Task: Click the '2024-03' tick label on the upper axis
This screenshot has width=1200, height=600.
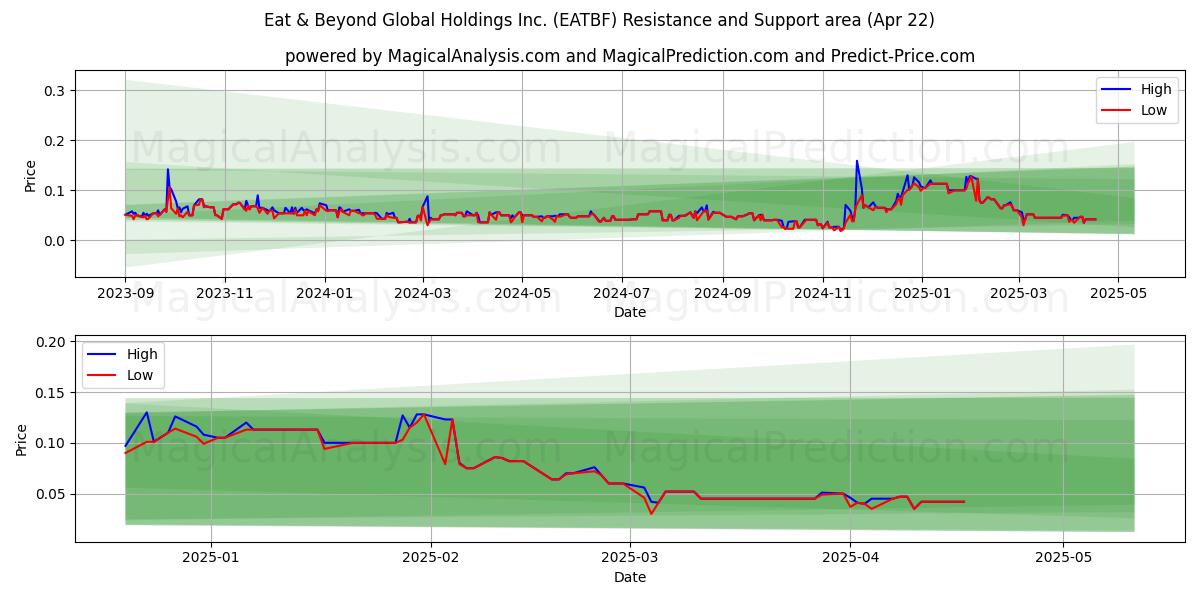Action: pos(423,294)
